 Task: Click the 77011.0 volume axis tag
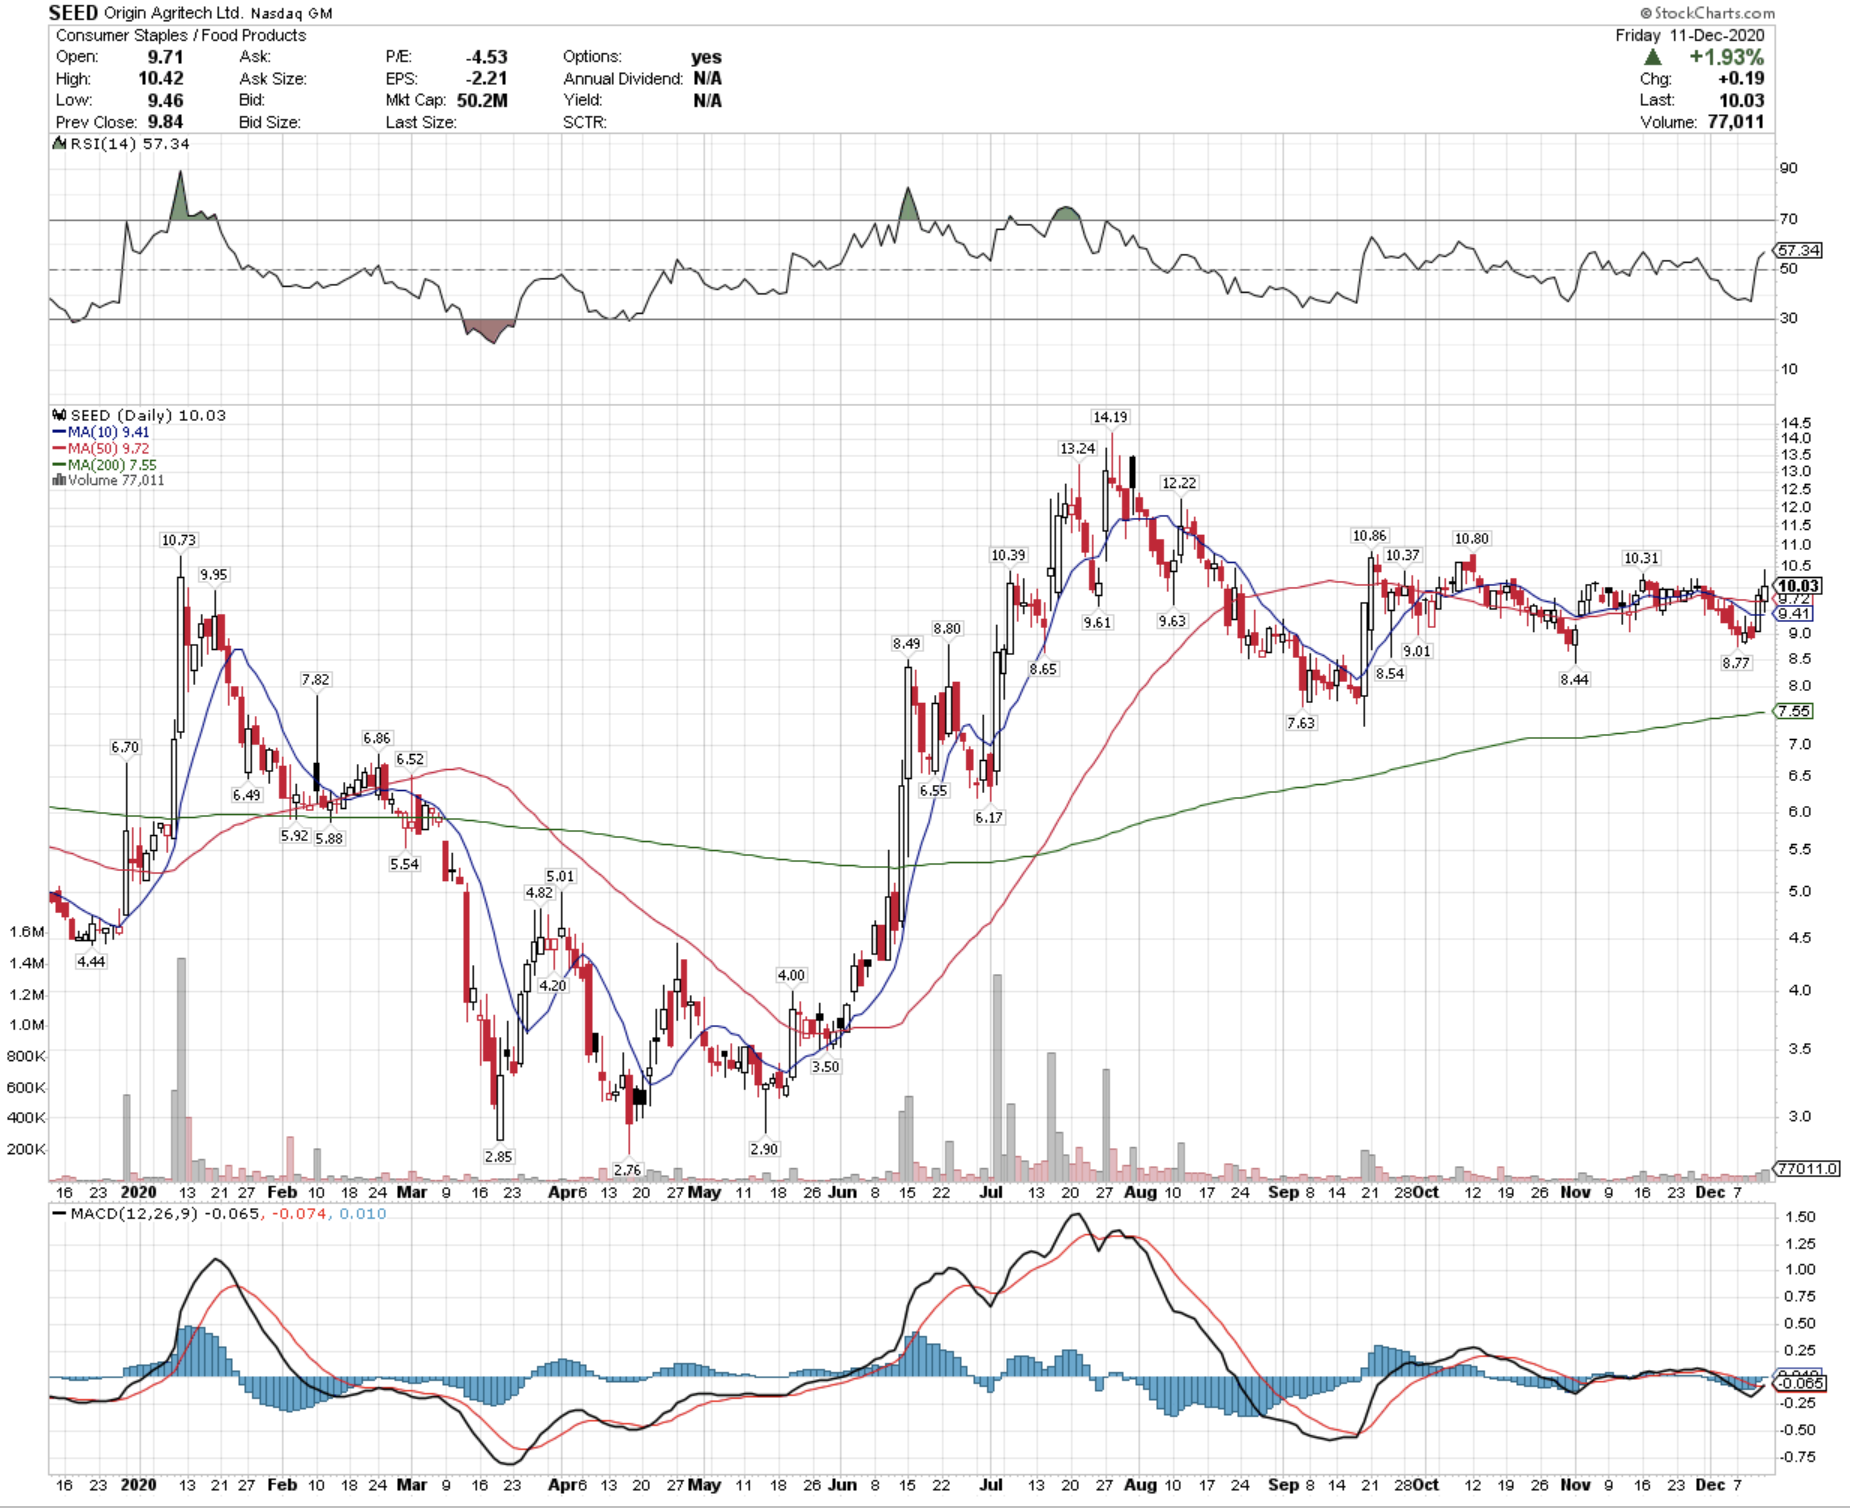tap(1806, 1168)
